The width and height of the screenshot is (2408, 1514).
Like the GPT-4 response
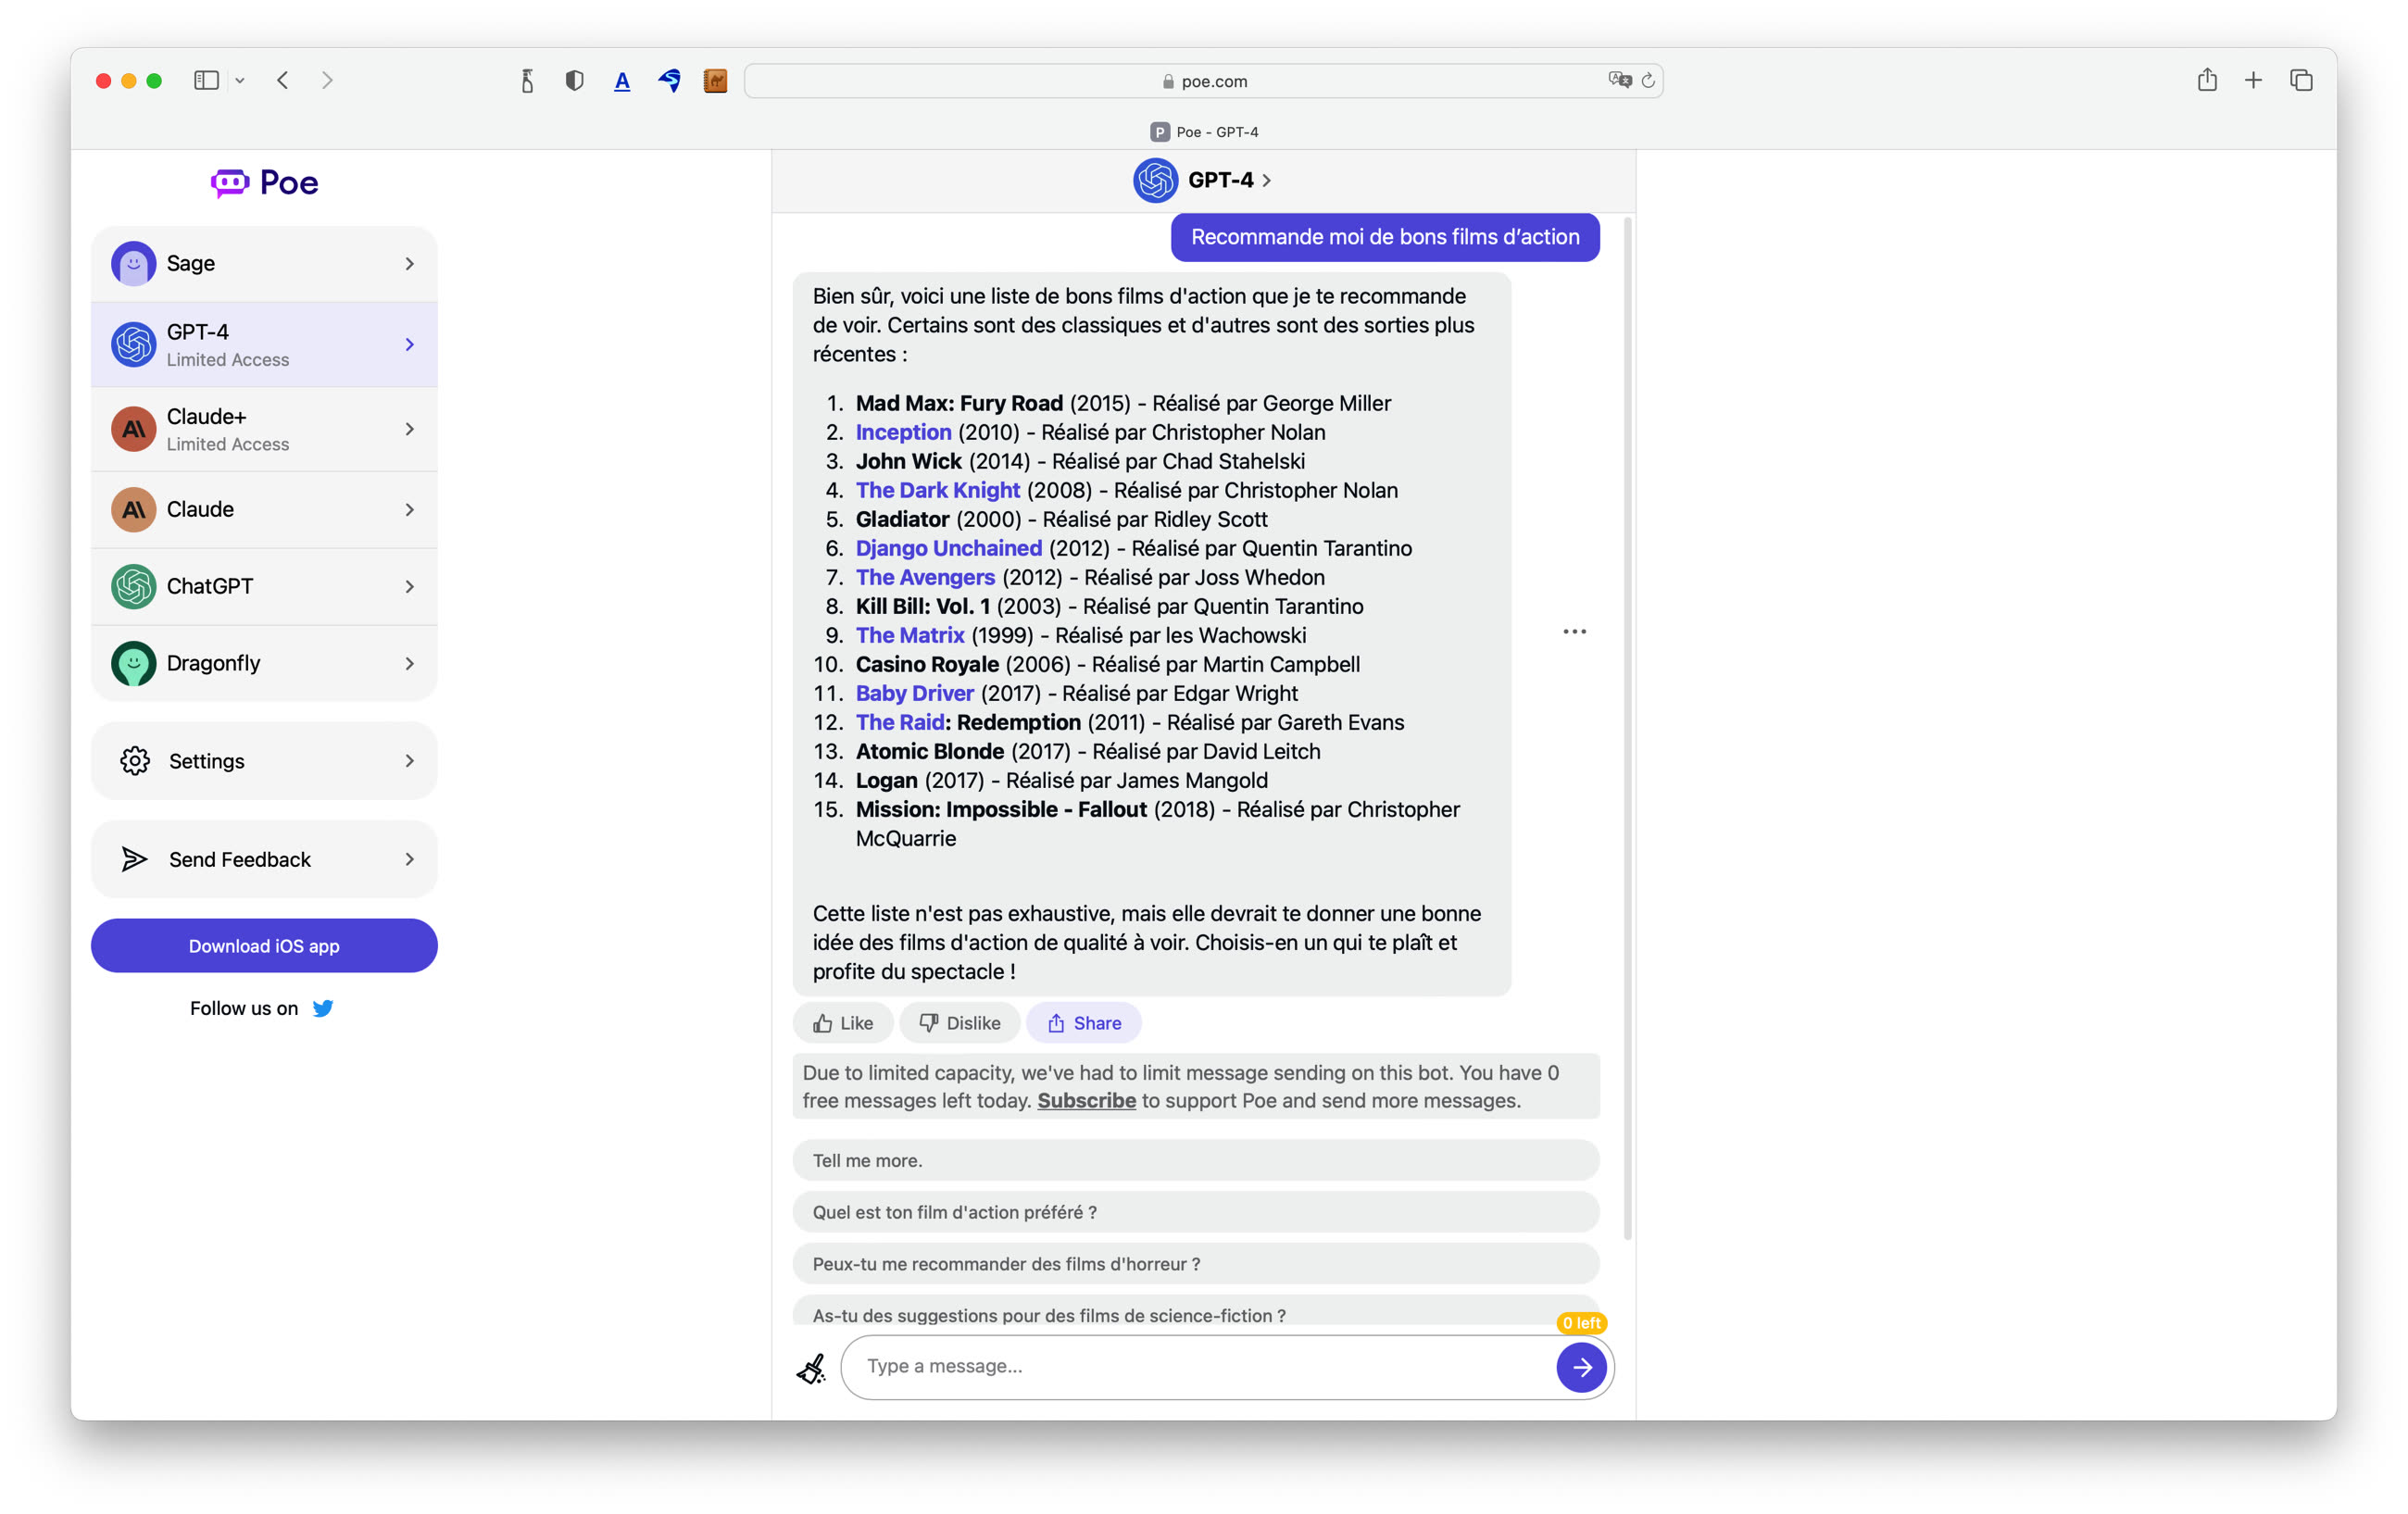(x=843, y=1023)
